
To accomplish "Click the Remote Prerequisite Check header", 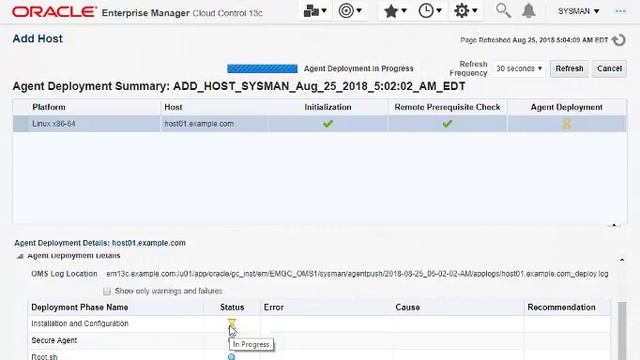I will click(447, 107).
